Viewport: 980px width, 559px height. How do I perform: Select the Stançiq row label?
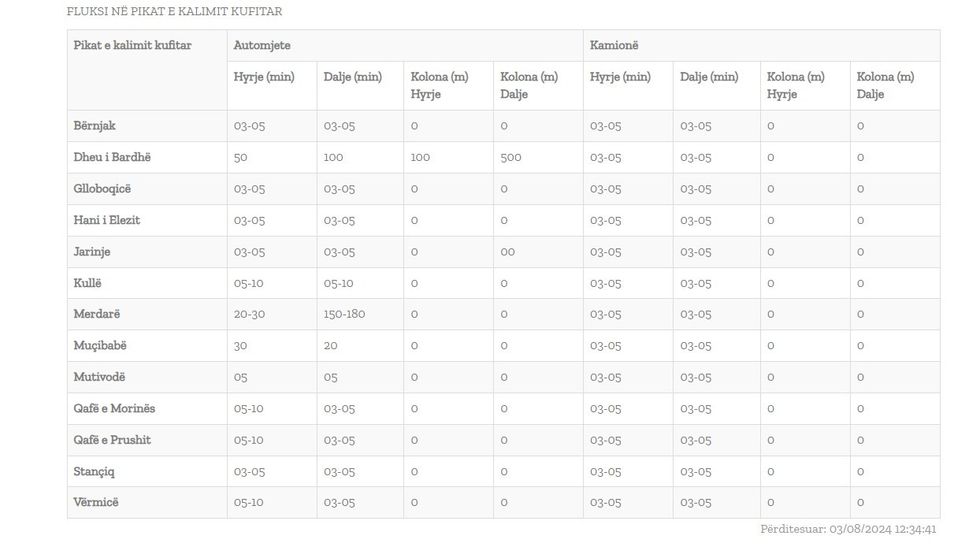point(94,471)
